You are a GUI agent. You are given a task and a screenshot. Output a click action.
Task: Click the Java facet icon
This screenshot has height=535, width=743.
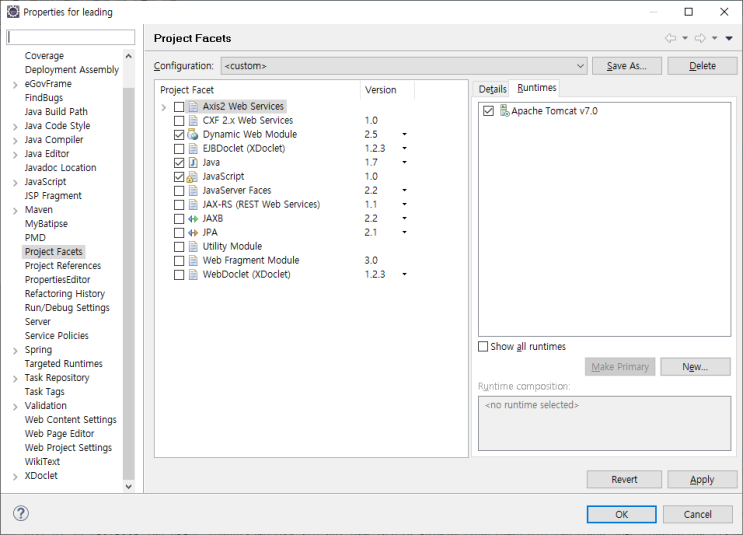193,163
